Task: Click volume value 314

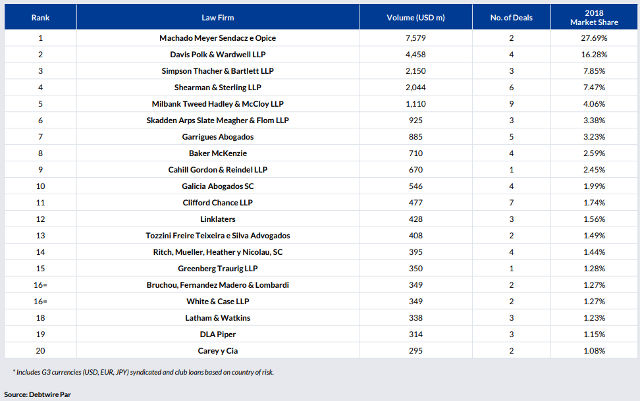Action: (416, 334)
